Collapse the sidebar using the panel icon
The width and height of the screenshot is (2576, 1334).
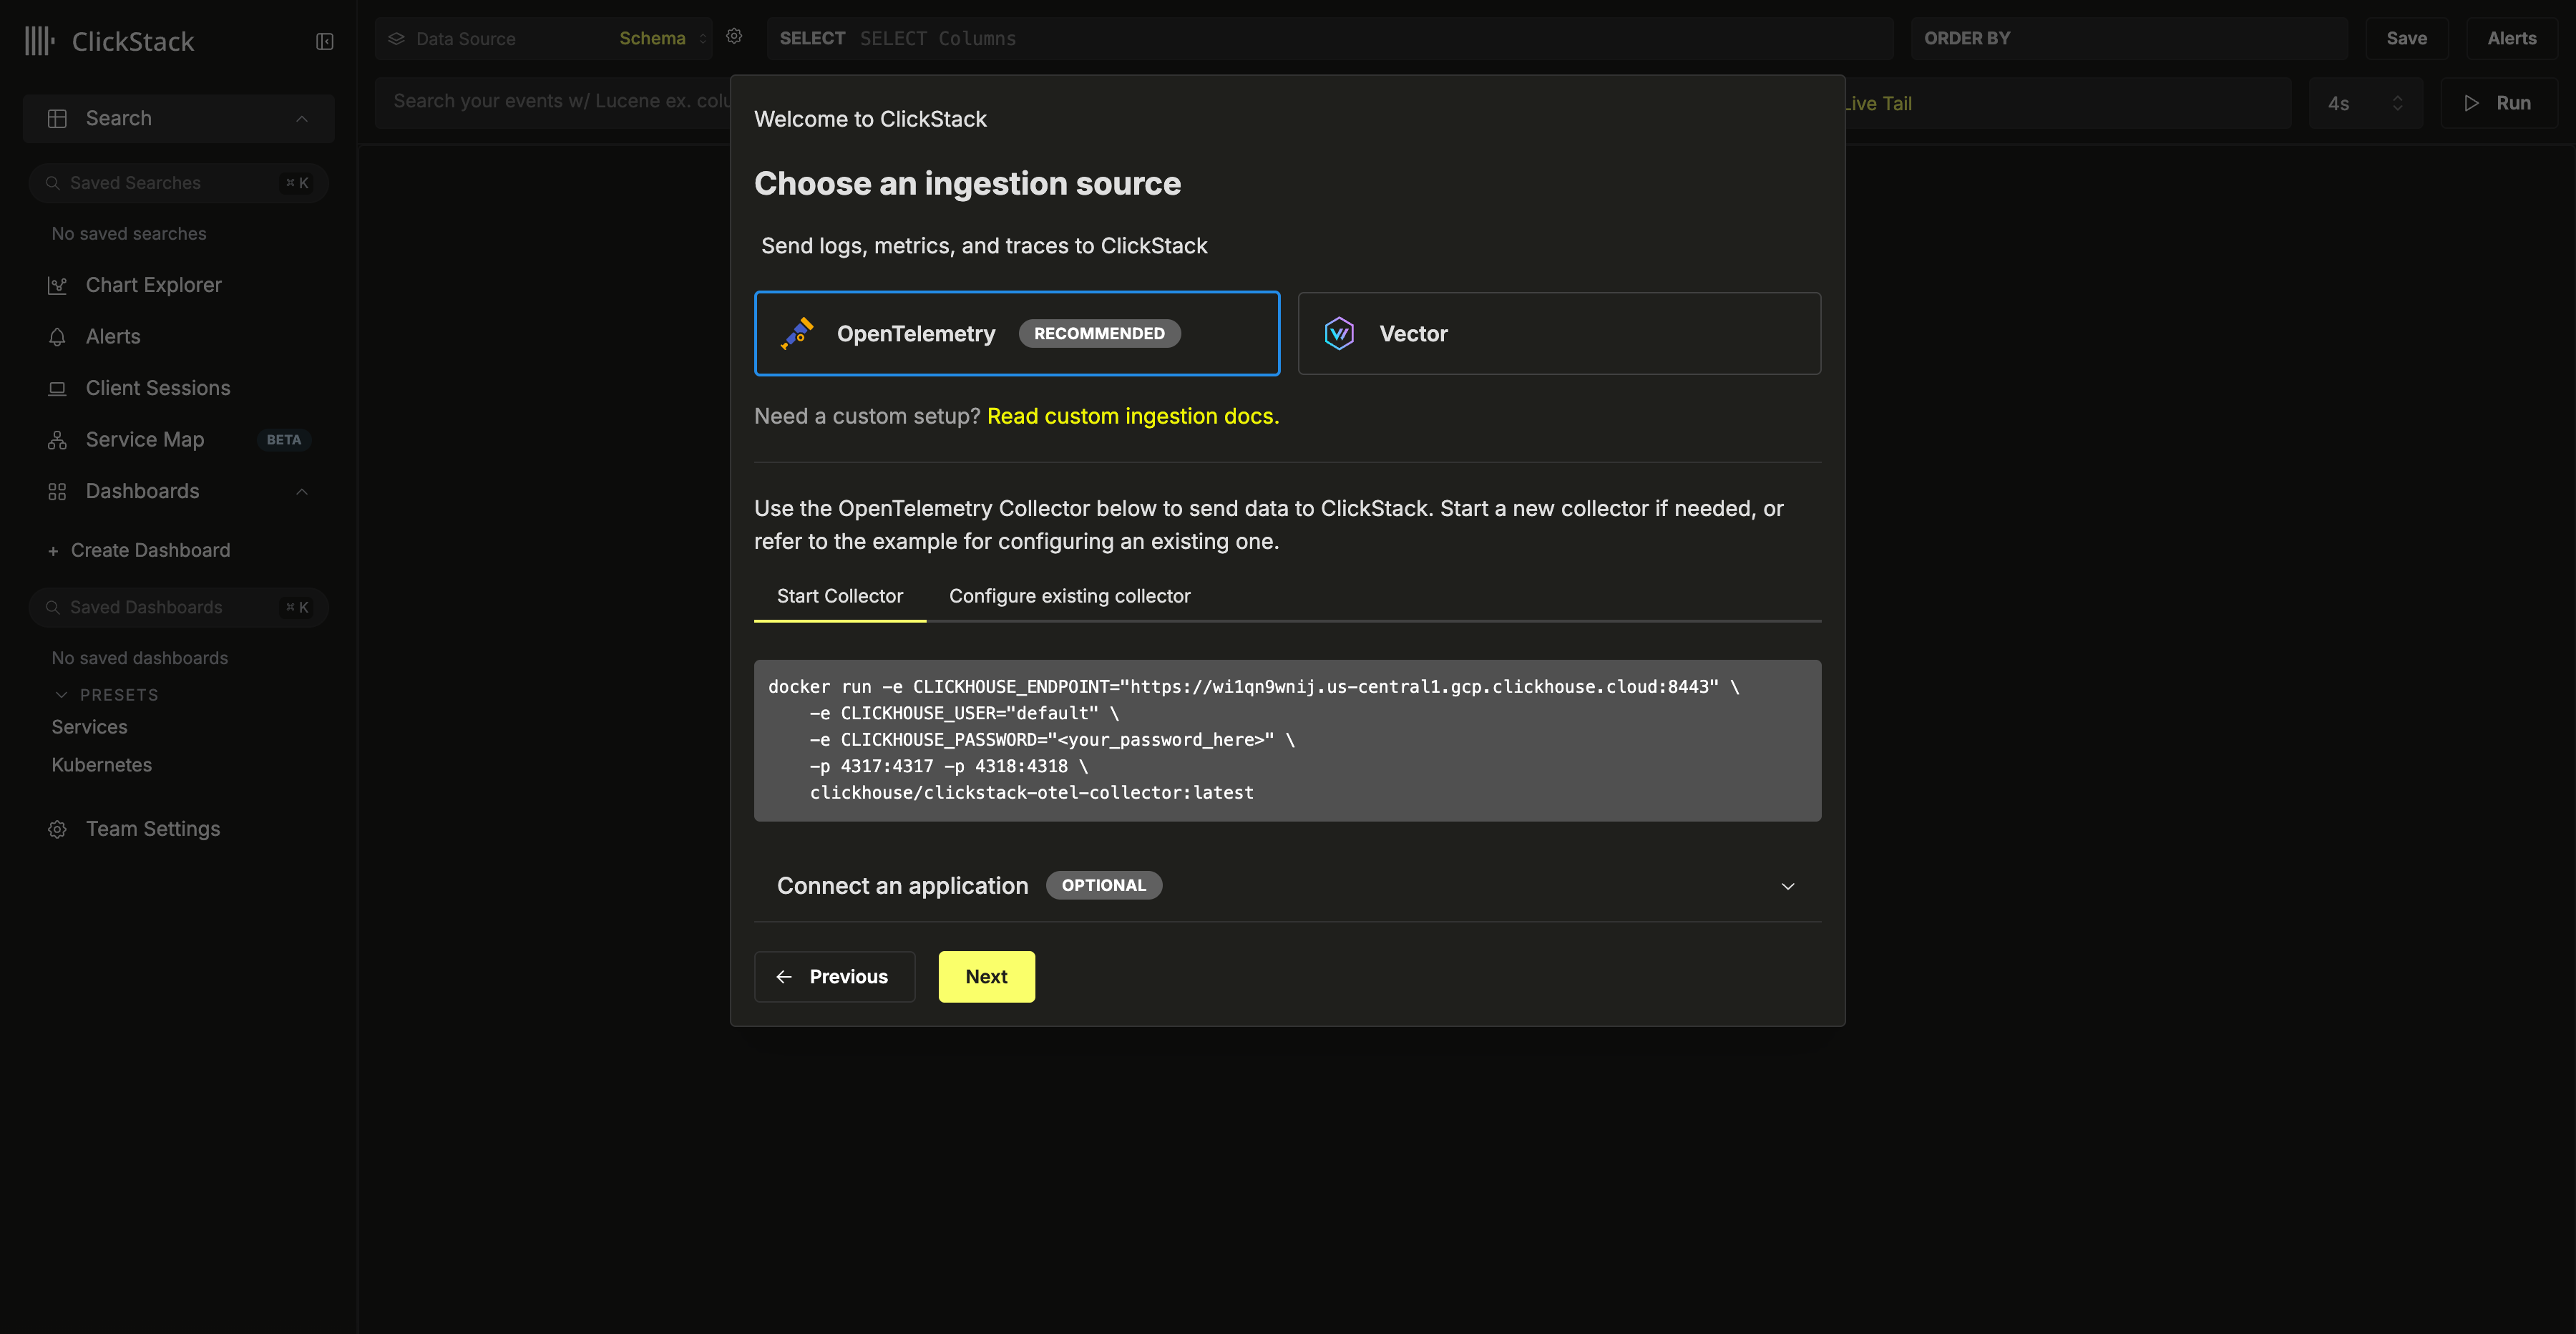pyautogui.click(x=324, y=42)
